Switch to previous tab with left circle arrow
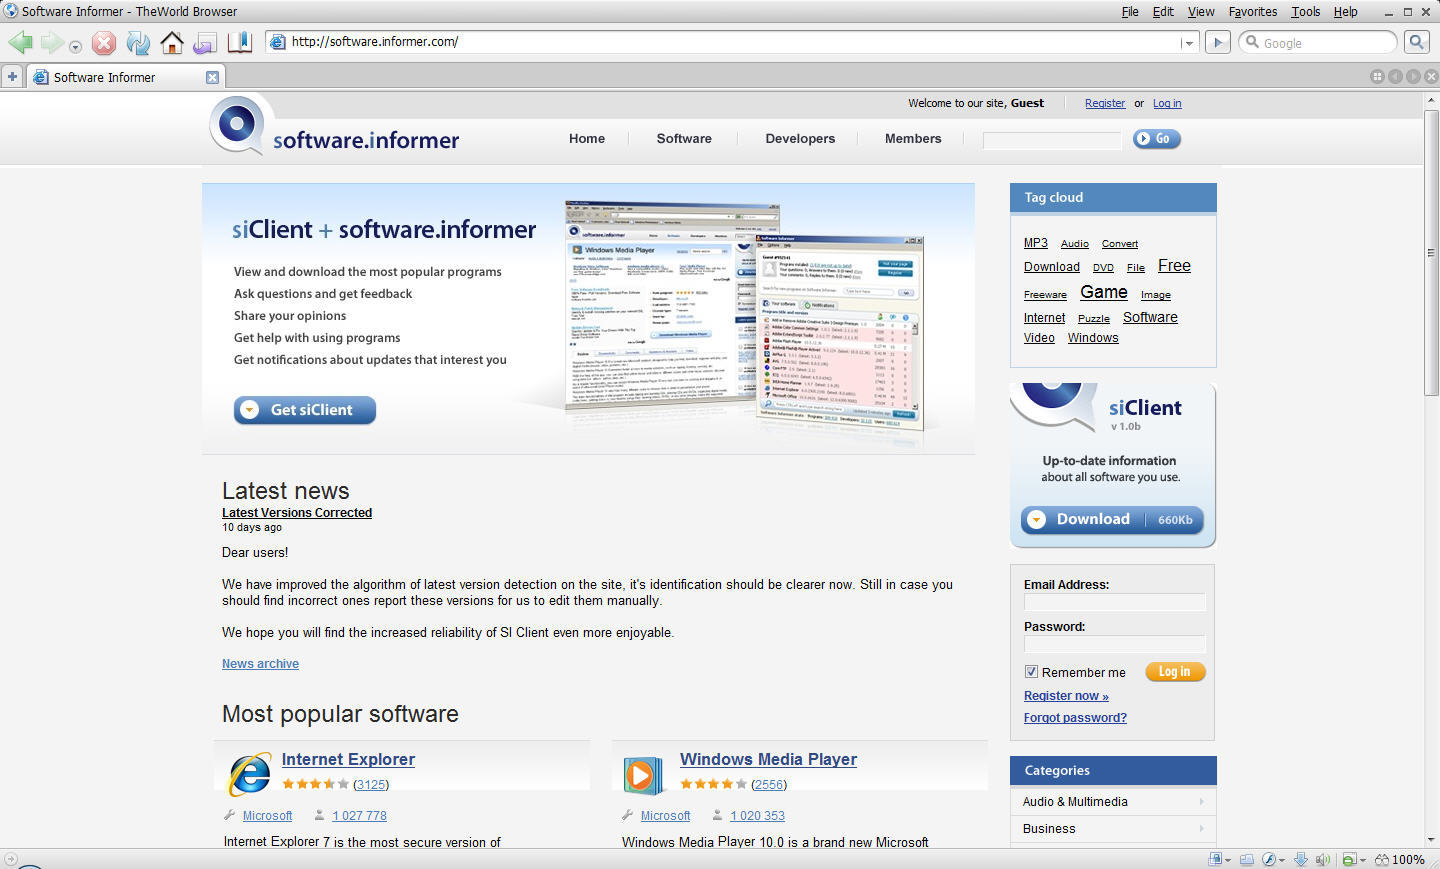 tap(1395, 77)
